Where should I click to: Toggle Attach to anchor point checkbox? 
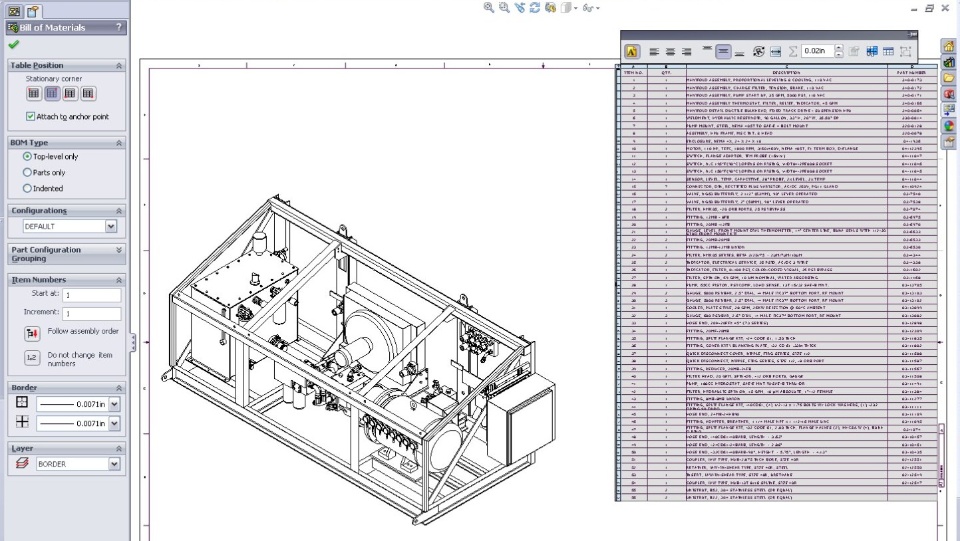tap(31, 117)
